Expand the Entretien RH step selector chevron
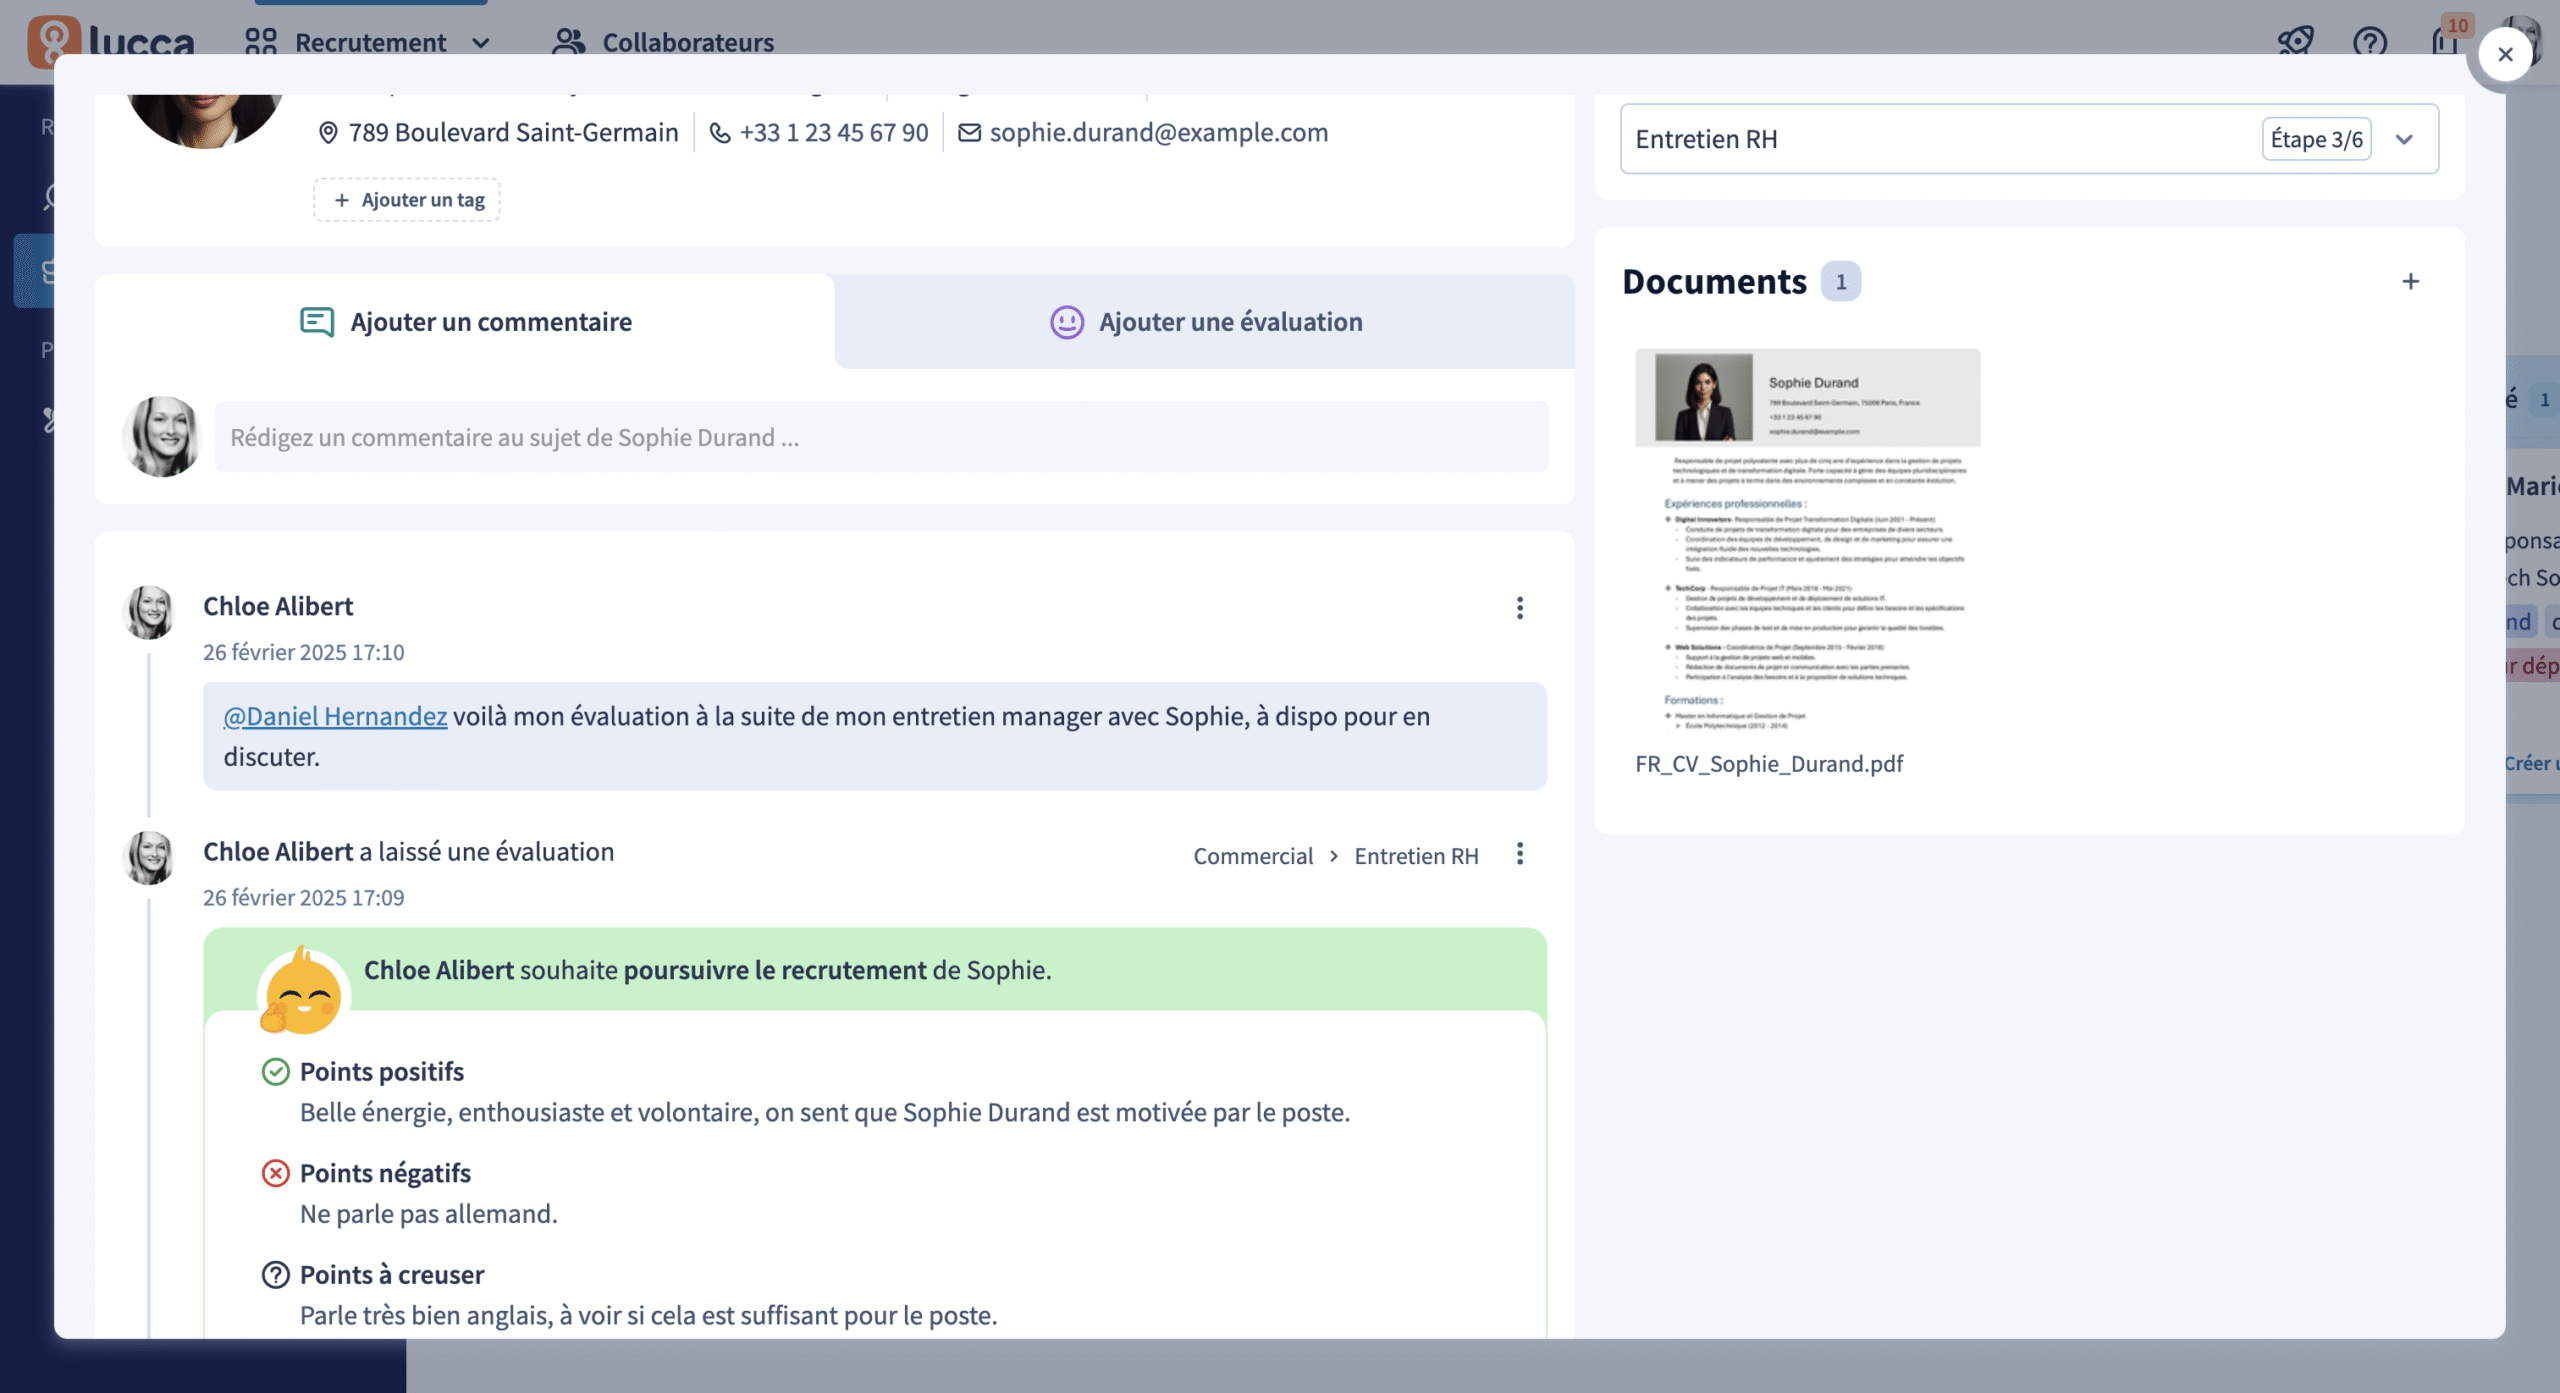 pos(2404,139)
